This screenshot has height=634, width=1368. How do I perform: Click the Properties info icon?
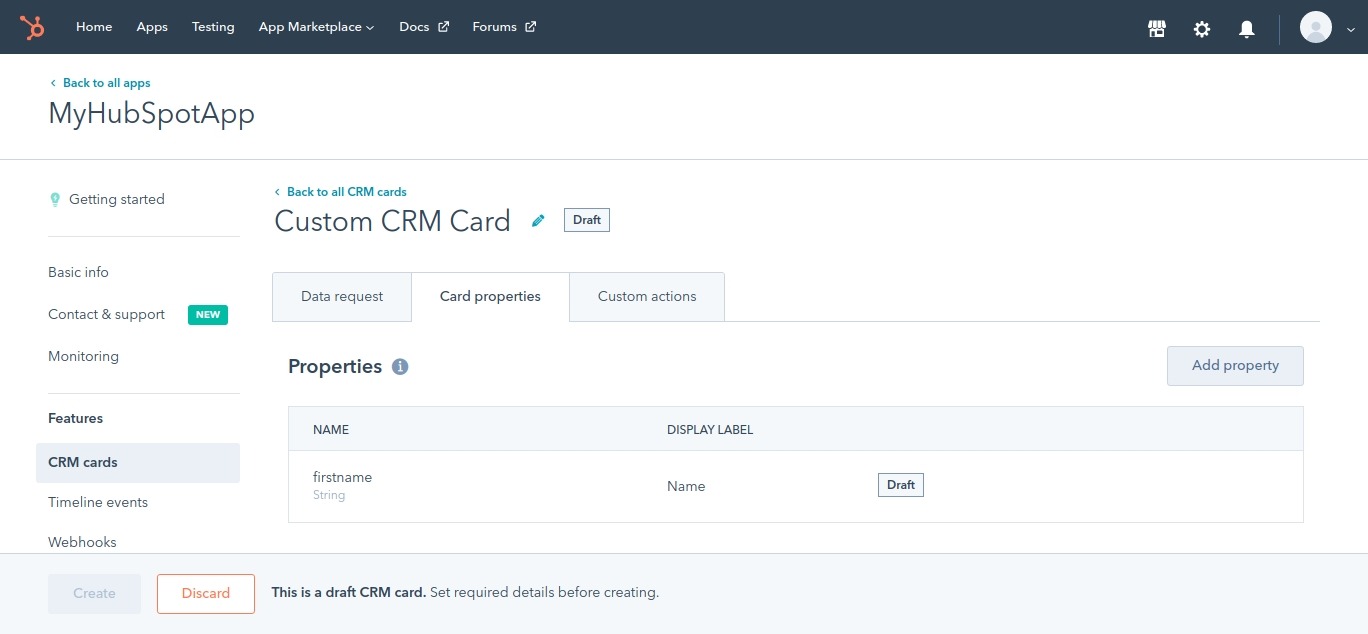click(x=400, y=367)
